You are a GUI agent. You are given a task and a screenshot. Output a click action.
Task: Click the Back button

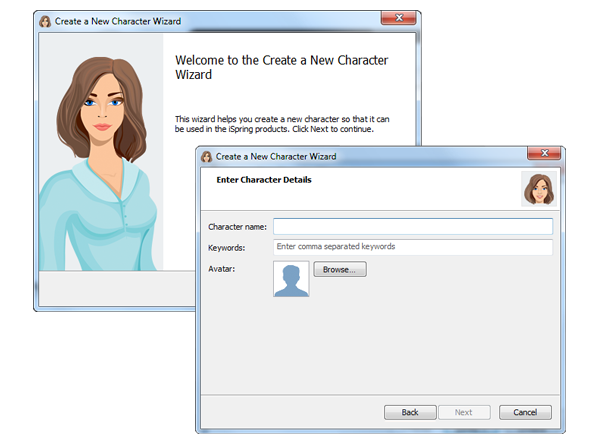pos(410,412)
